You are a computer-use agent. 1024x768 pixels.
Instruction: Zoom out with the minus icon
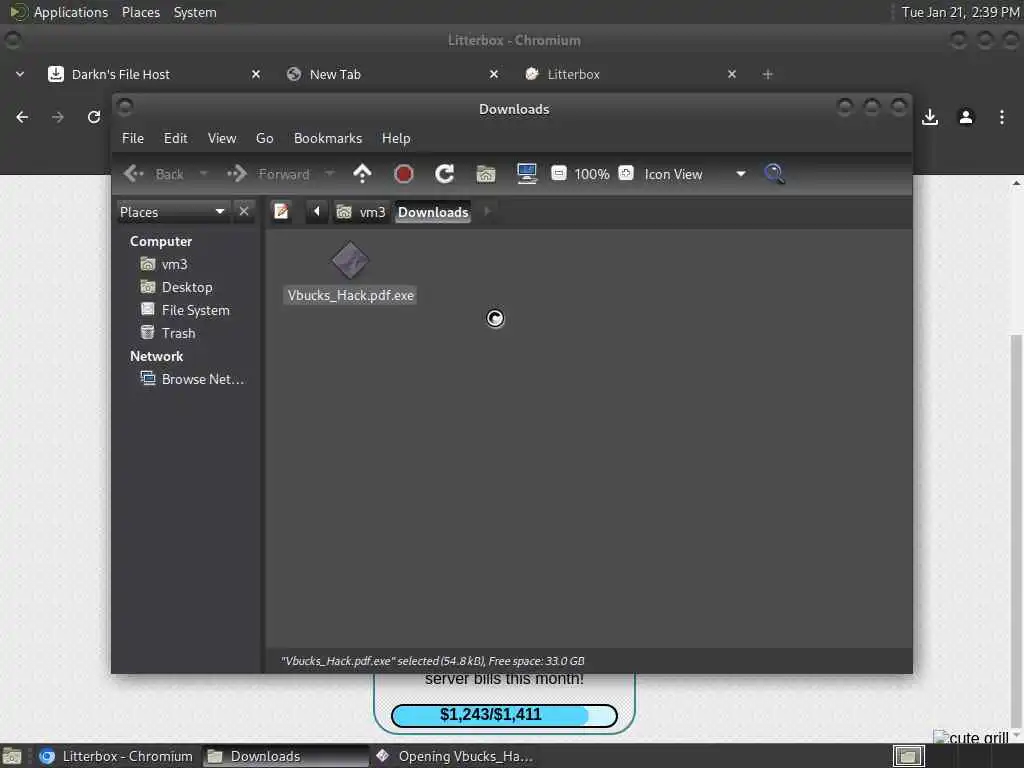coord(559,173)
